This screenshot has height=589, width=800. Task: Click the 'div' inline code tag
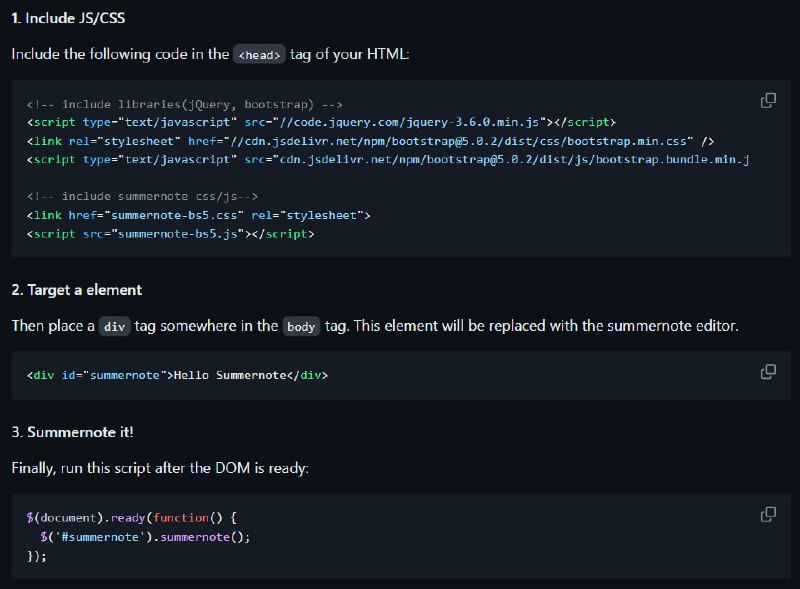(x=114, y=327)
